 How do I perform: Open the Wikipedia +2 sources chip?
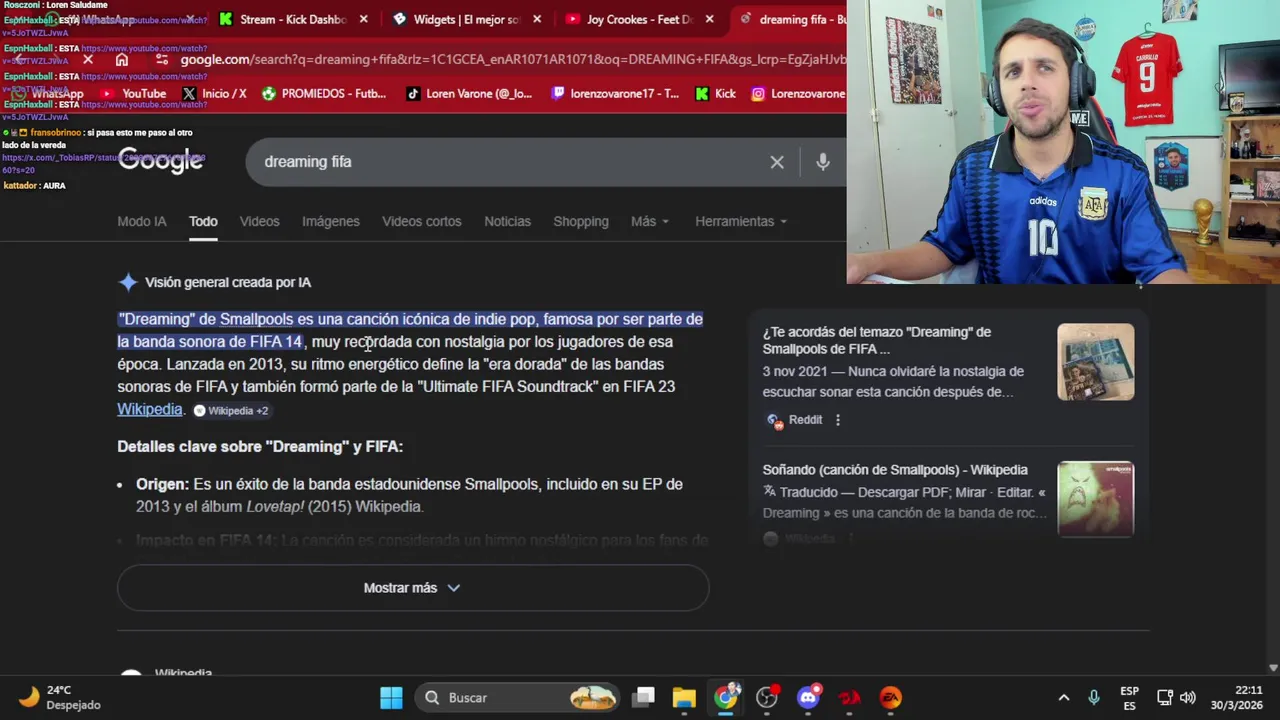click(231, 410)
